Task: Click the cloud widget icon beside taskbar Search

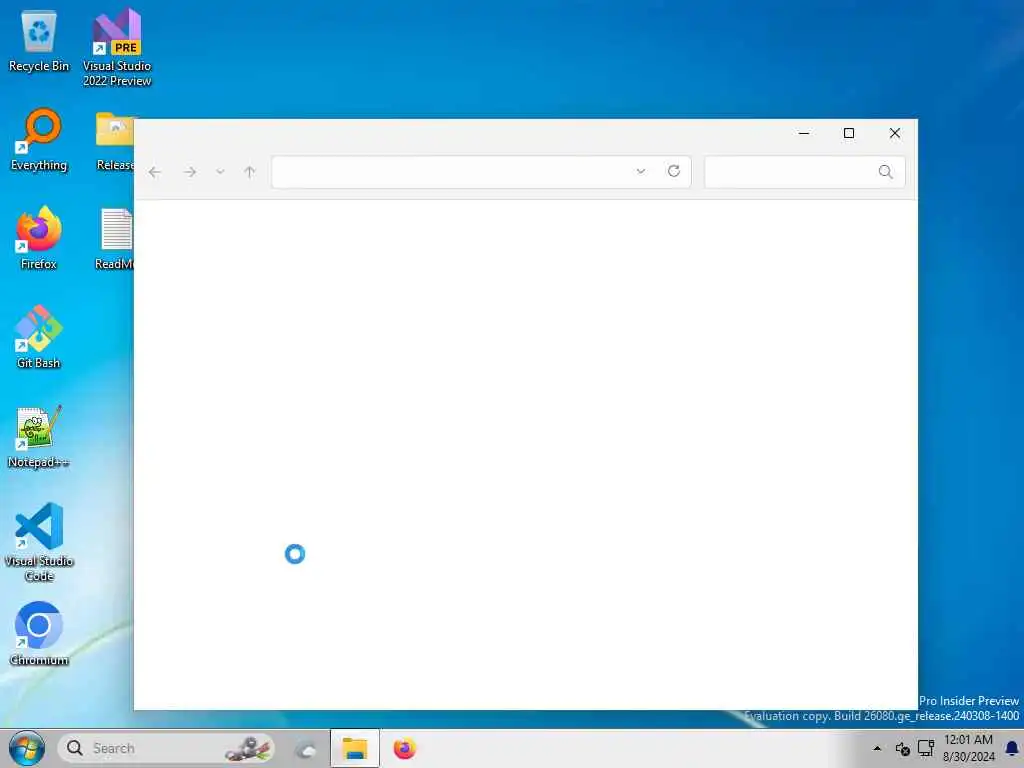Action: coord(305,748)
